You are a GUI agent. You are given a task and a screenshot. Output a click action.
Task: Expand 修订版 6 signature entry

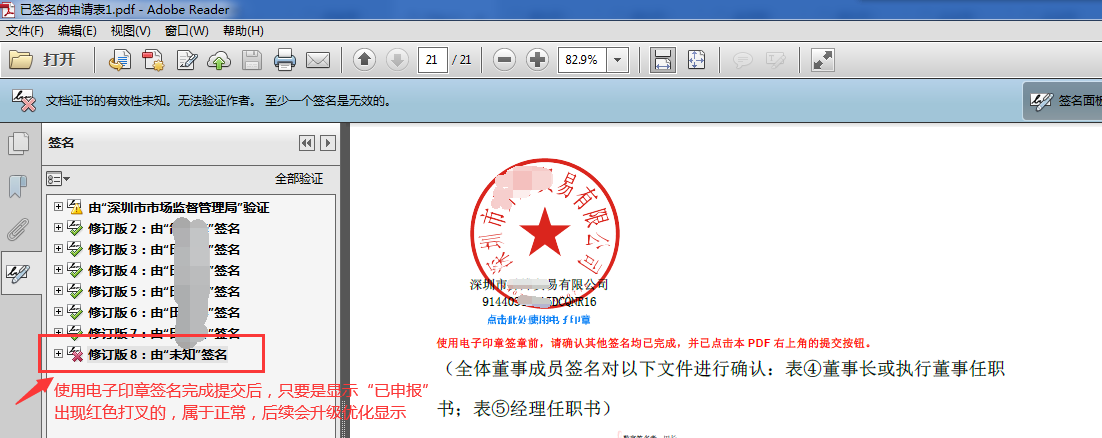pyautogui.click(x=58, y=311)
